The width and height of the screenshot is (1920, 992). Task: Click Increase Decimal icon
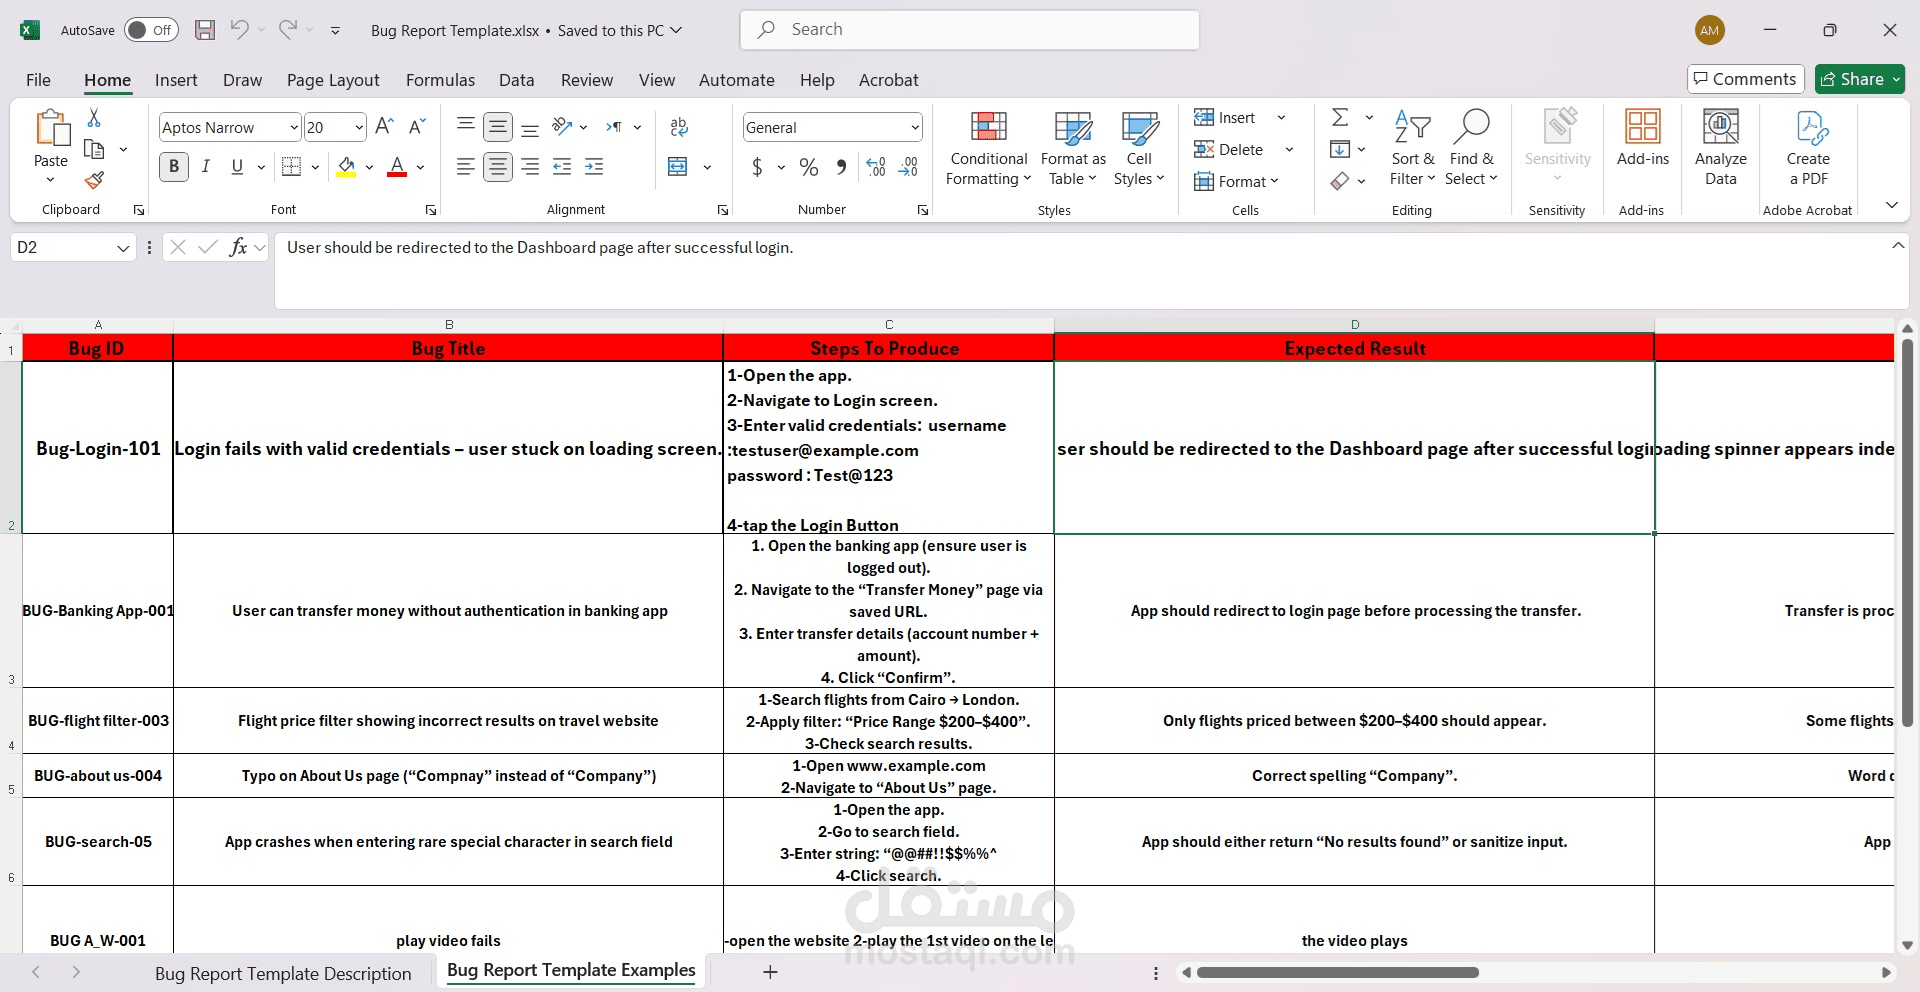pyautogui.click(x=876, y=167)
